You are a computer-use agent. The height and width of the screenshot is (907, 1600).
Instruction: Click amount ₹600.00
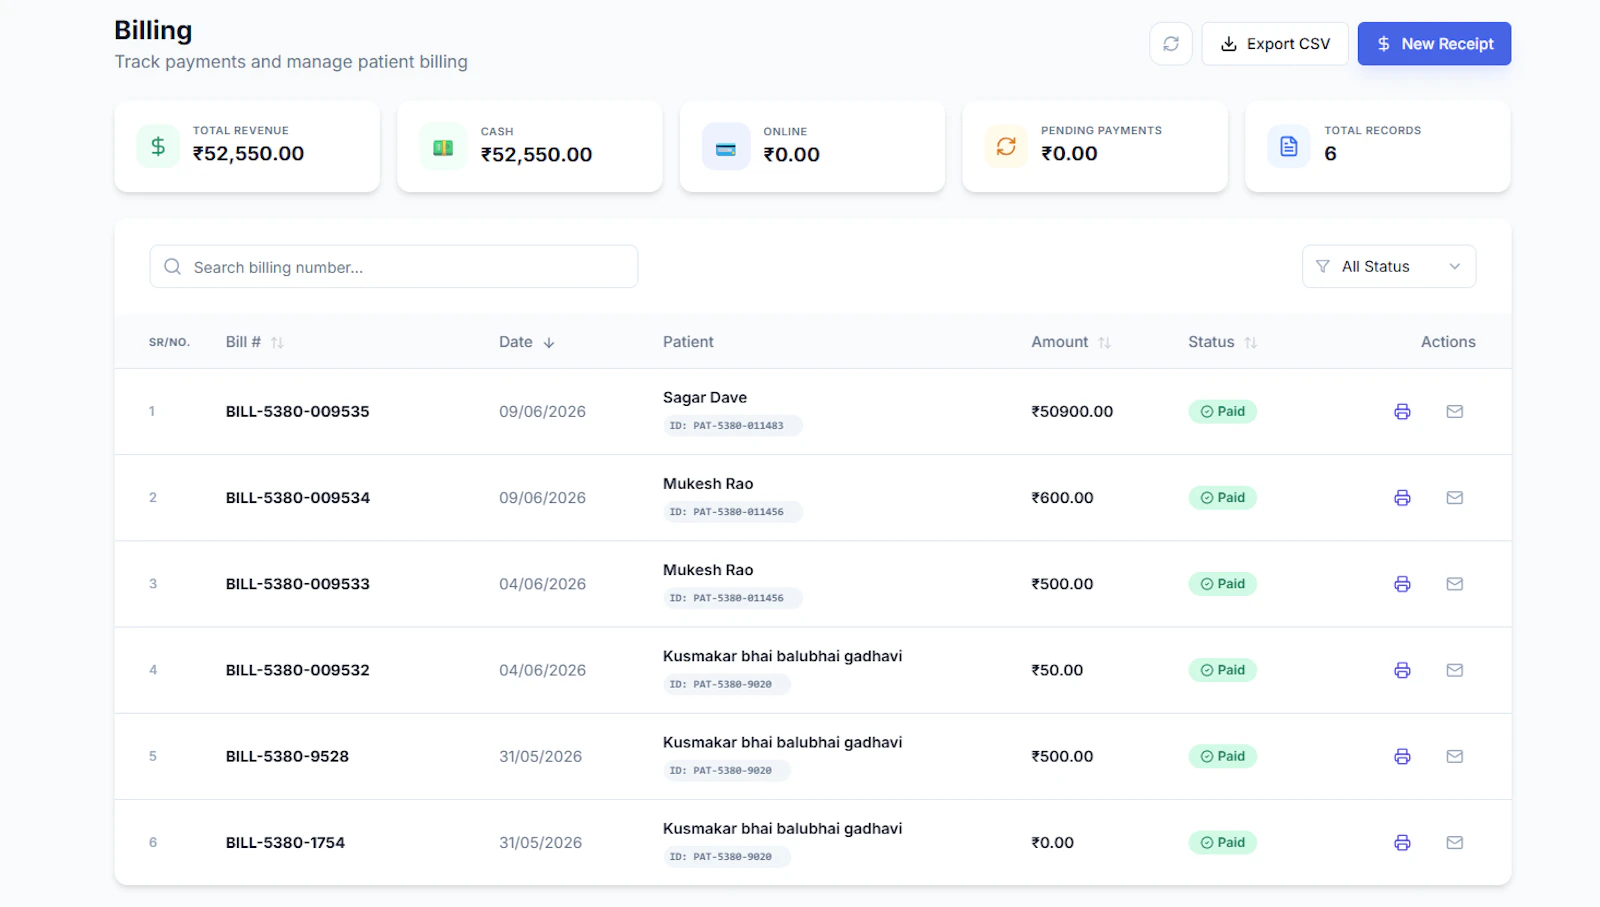(x=1062, y=498)
